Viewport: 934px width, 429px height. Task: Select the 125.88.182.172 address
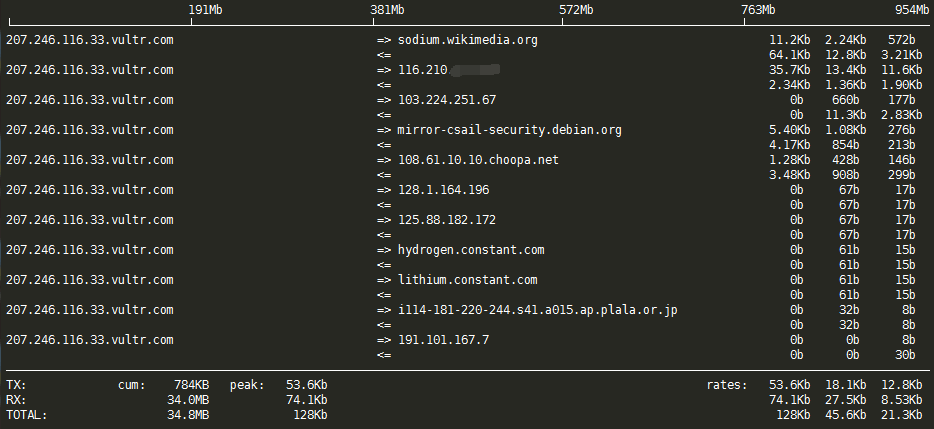447,219
